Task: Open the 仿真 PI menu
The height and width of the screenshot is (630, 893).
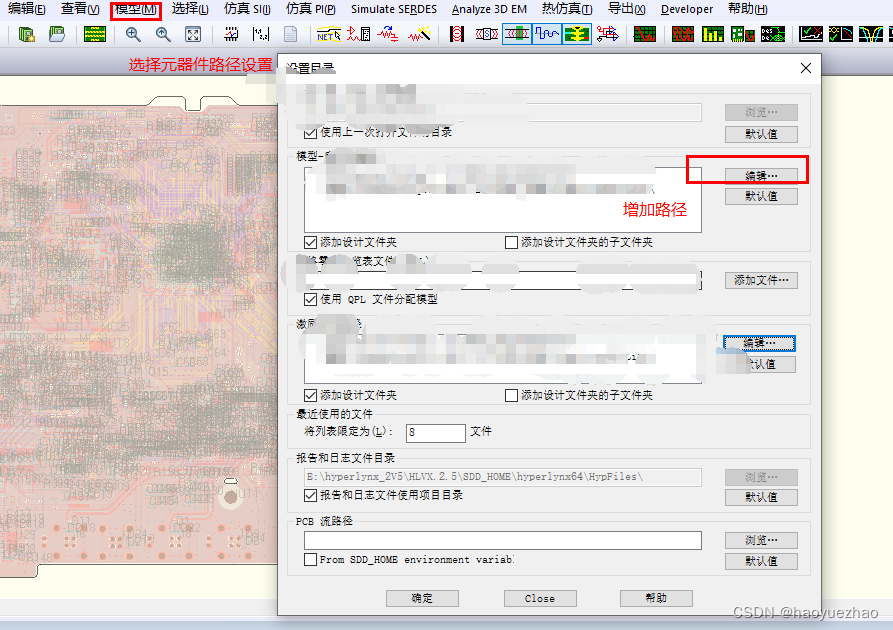Action: tap(310, 9)
